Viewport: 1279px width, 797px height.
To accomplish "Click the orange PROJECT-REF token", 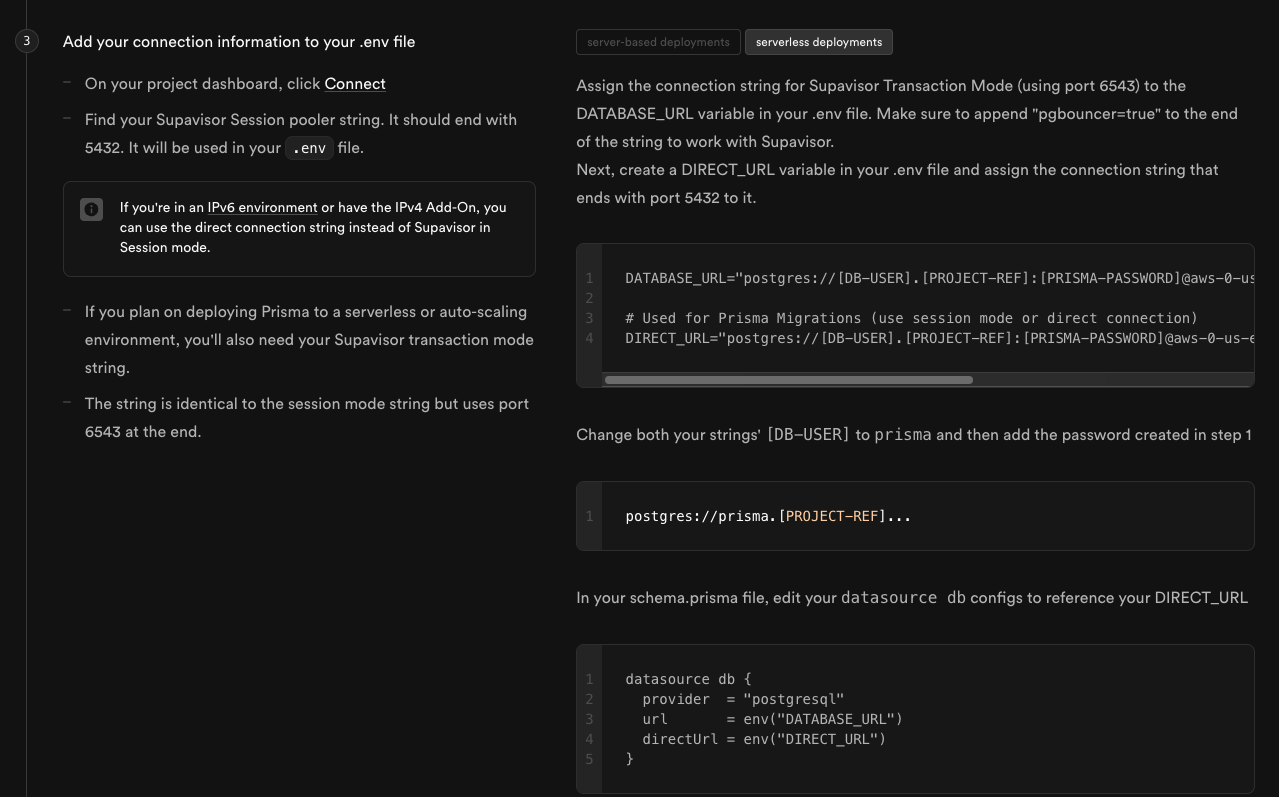I will (832, 516).
